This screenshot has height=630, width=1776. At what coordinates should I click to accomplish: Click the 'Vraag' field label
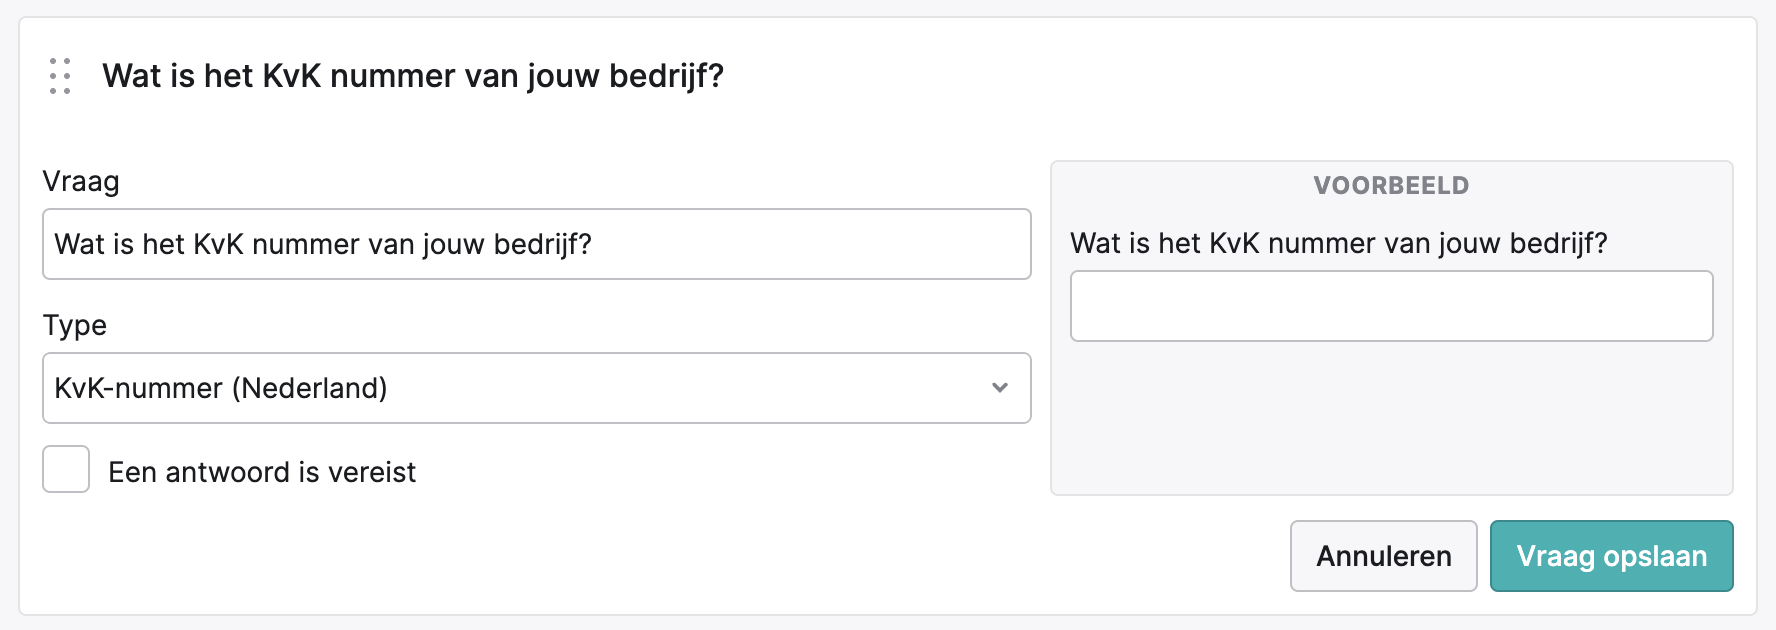pyautogui.click(x=81, y=182)
